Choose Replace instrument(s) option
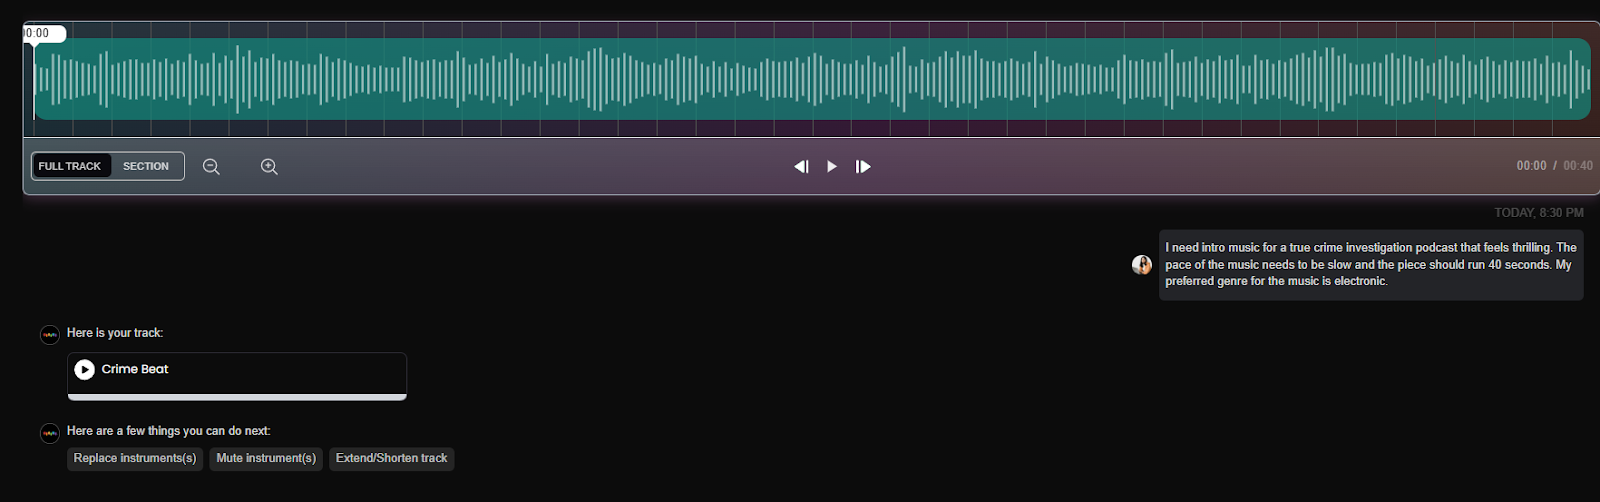 (135, 459)
